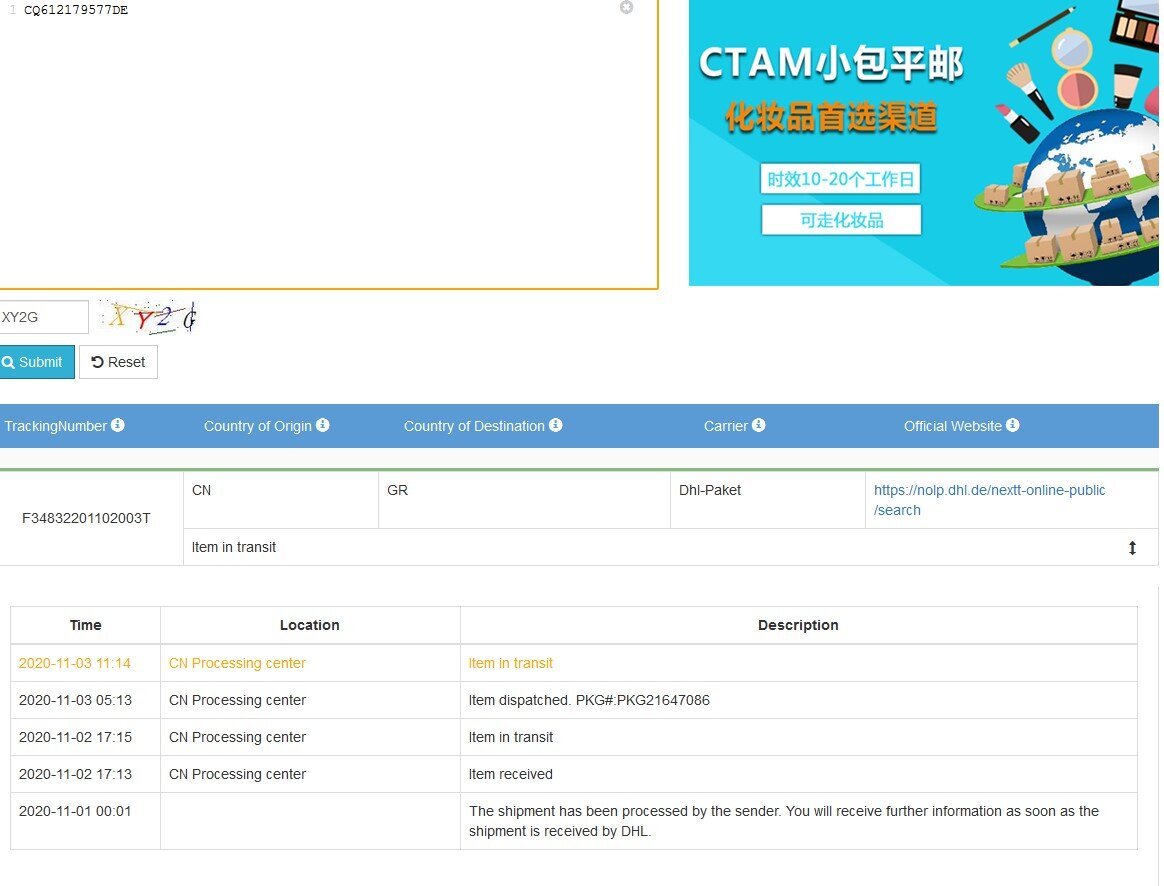
Task: Click the captcha image to refresh
Action: 148,317
